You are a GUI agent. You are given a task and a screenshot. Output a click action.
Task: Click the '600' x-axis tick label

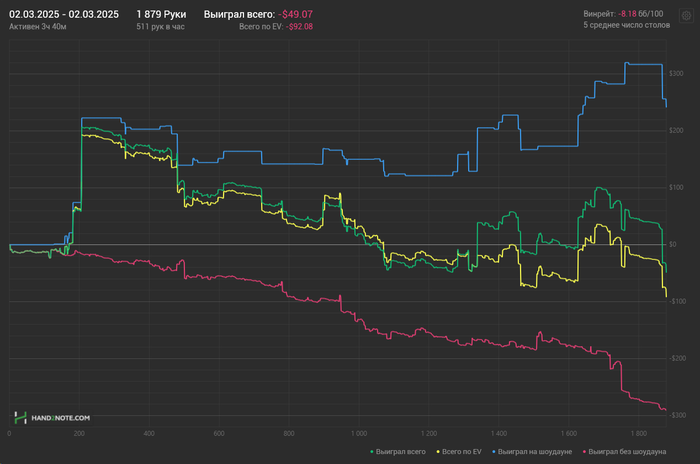pyautogui.click(x=219, y=433)
